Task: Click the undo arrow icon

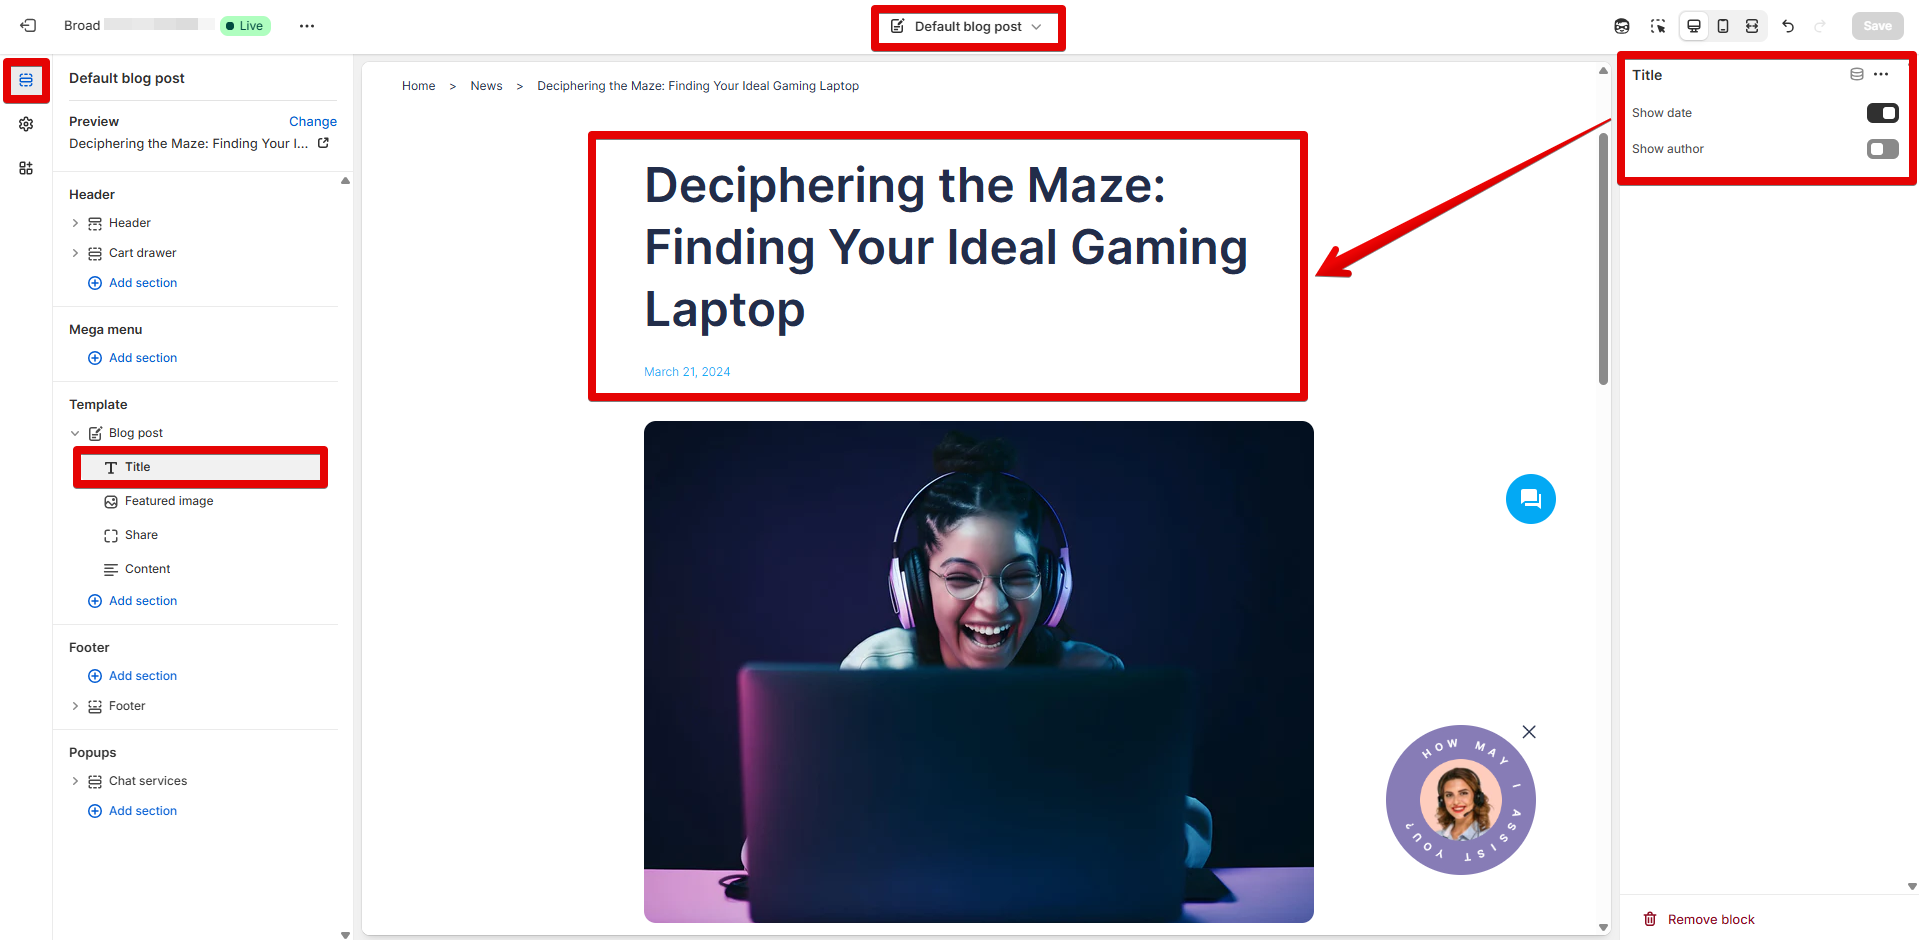Action: click(x=1788, y=26)
